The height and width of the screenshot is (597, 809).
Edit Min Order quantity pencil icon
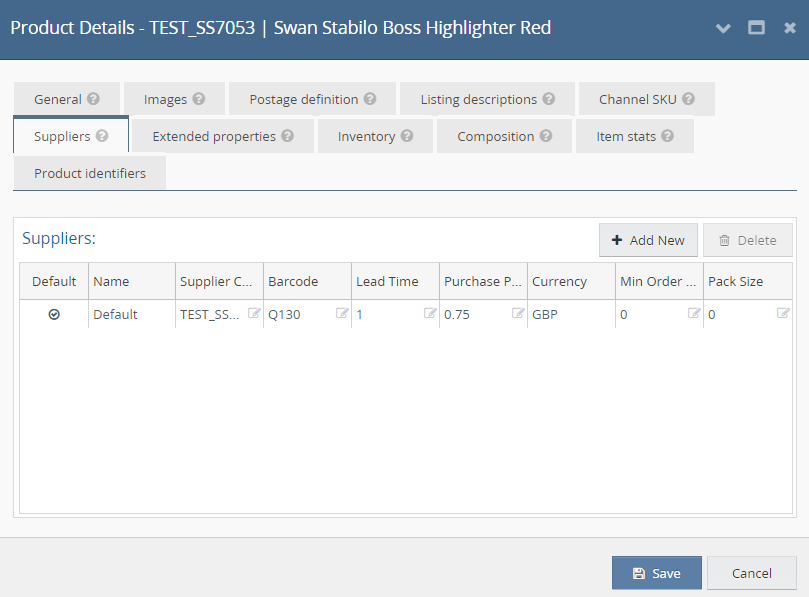point(694,313)
